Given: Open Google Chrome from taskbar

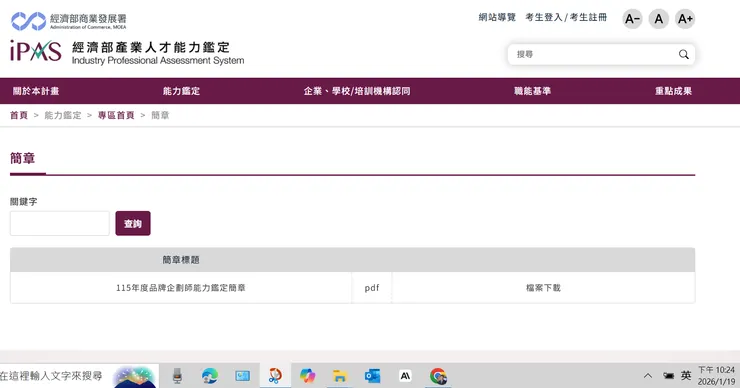Looking at the screenshot, I should click(x=438, y=376).
